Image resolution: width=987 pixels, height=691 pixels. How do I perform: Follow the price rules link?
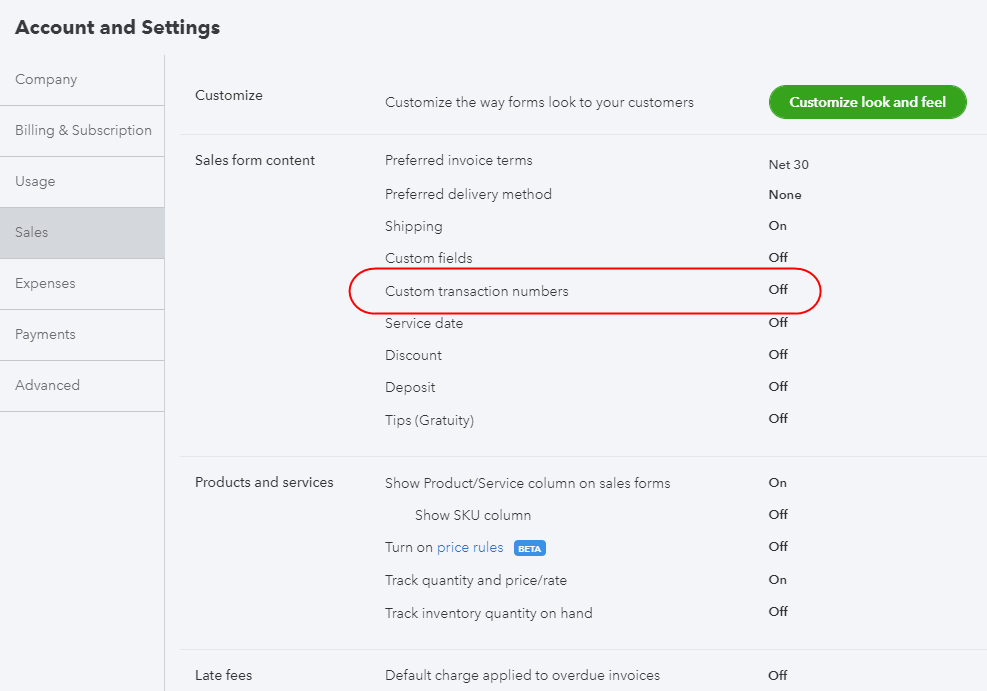(x=470, y=548)
